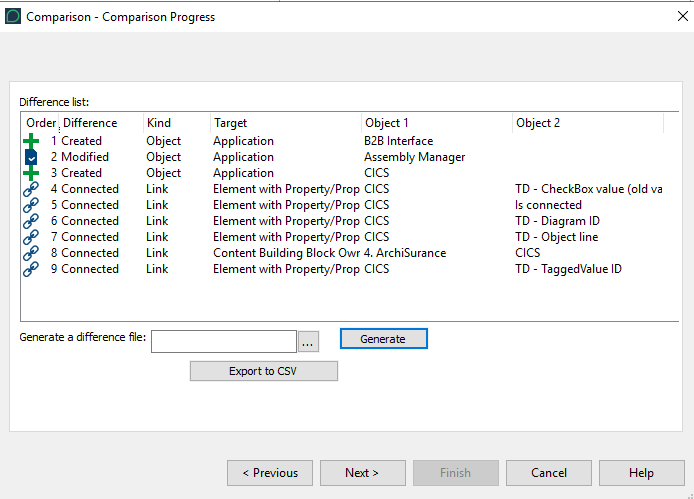Click the link icon for Is connected row
Viewport: 694px width, 499px height.
tap(31, 205)
